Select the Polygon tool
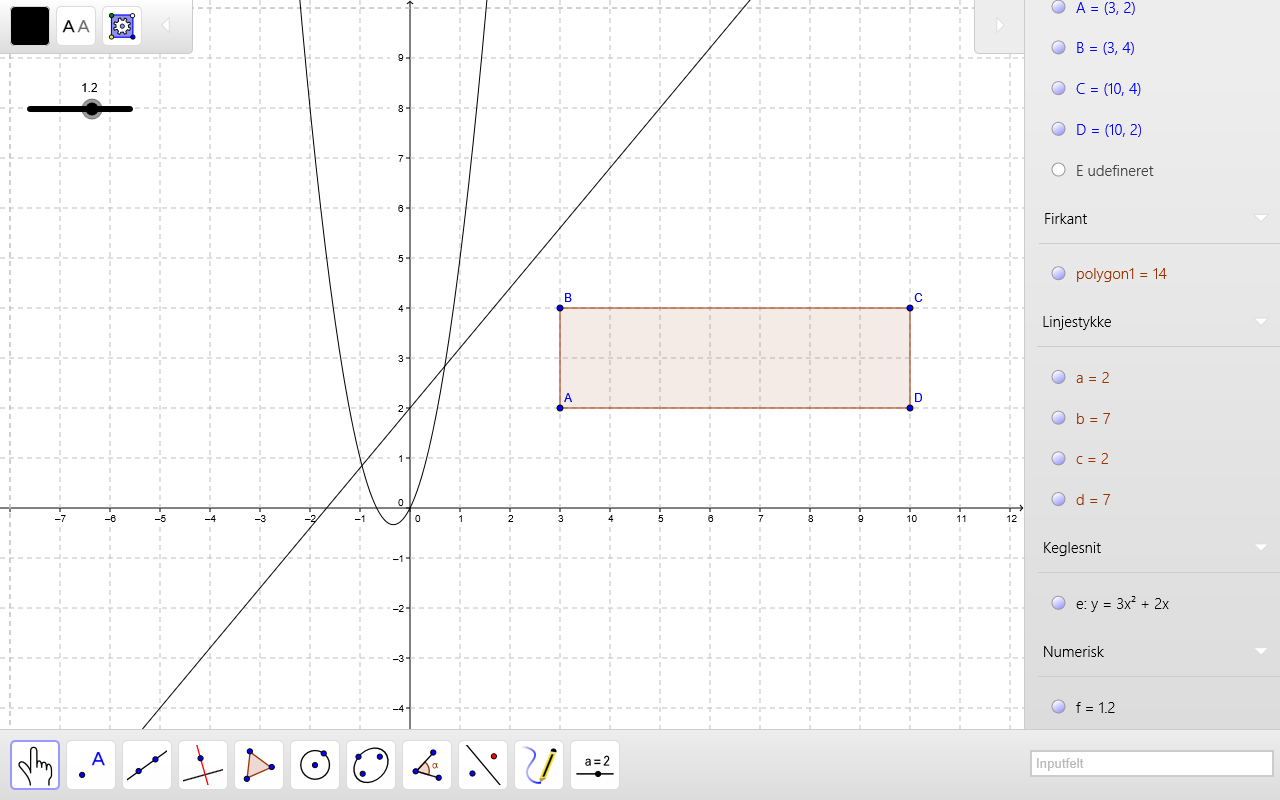The height and width of the screenshot is (800, 1280). pyautogui.click(x=259, y=765)
